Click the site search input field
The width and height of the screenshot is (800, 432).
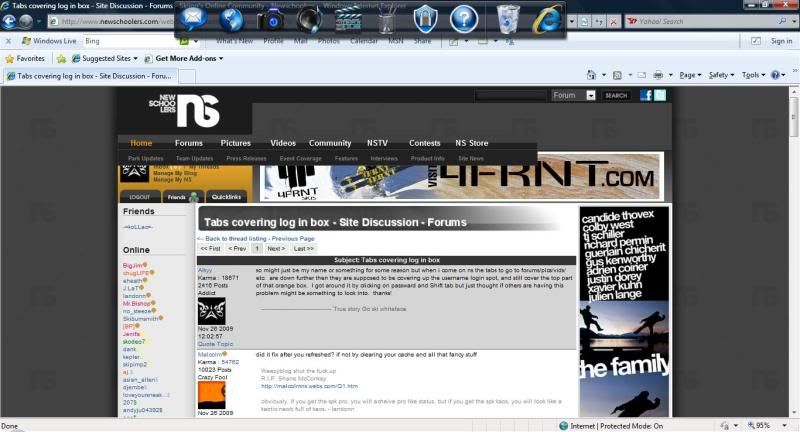click(x=510, y=95)
